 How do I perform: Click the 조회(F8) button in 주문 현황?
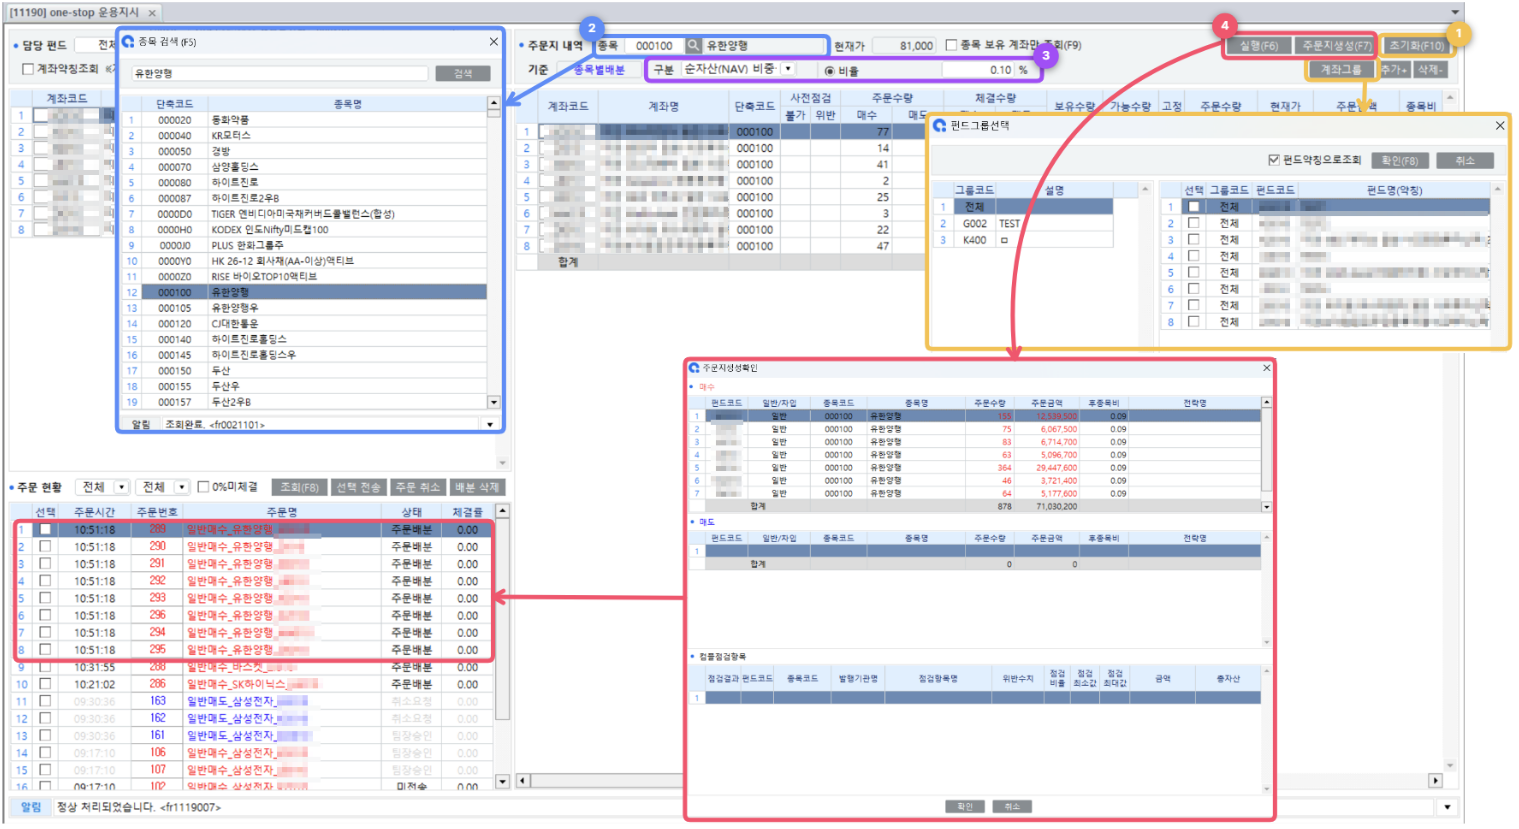(299, 487)
